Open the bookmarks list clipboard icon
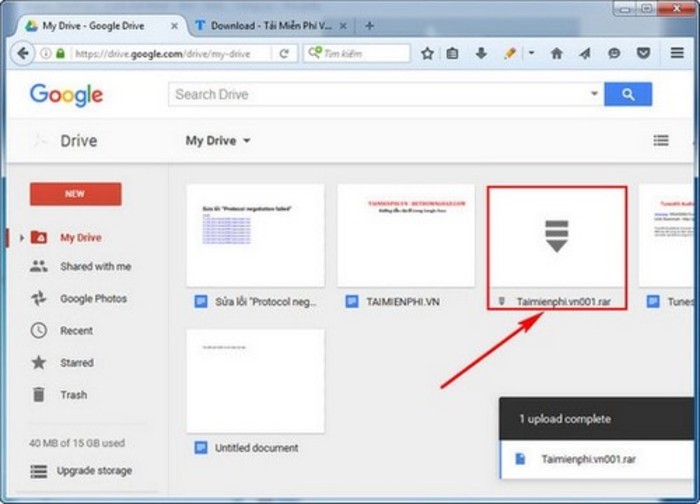 coord(452,54)
